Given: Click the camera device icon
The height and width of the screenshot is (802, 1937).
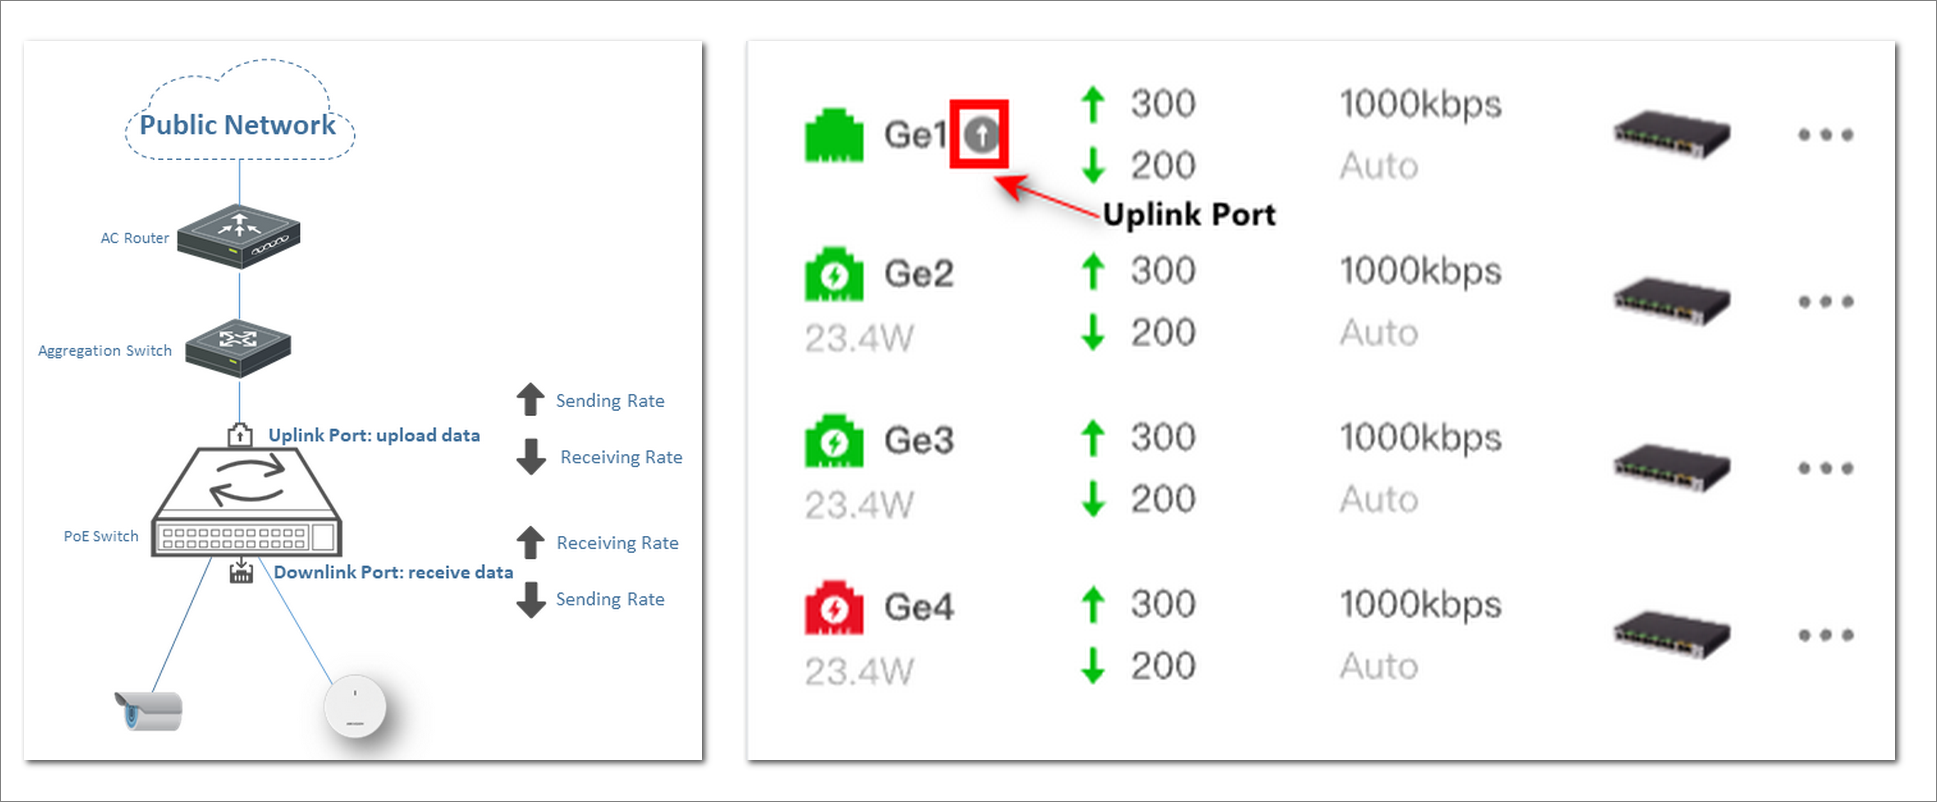Looking at the screenshot, I should pos(148,710).
